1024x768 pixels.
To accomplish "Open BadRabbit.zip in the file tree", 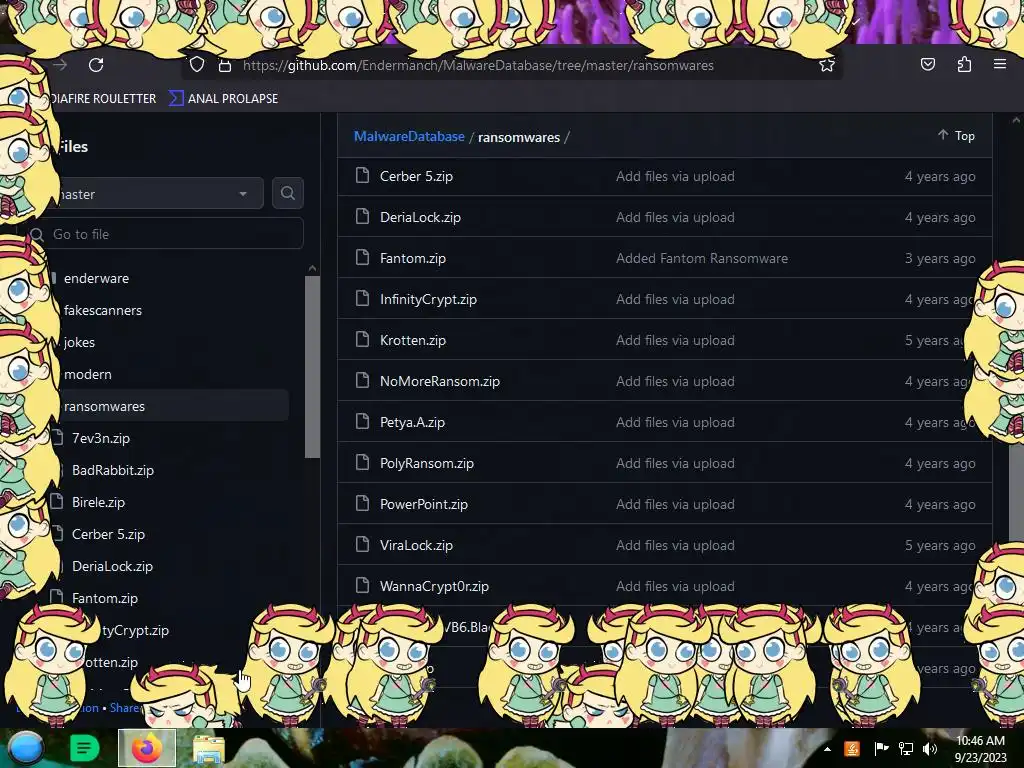I will coord(112,470).
